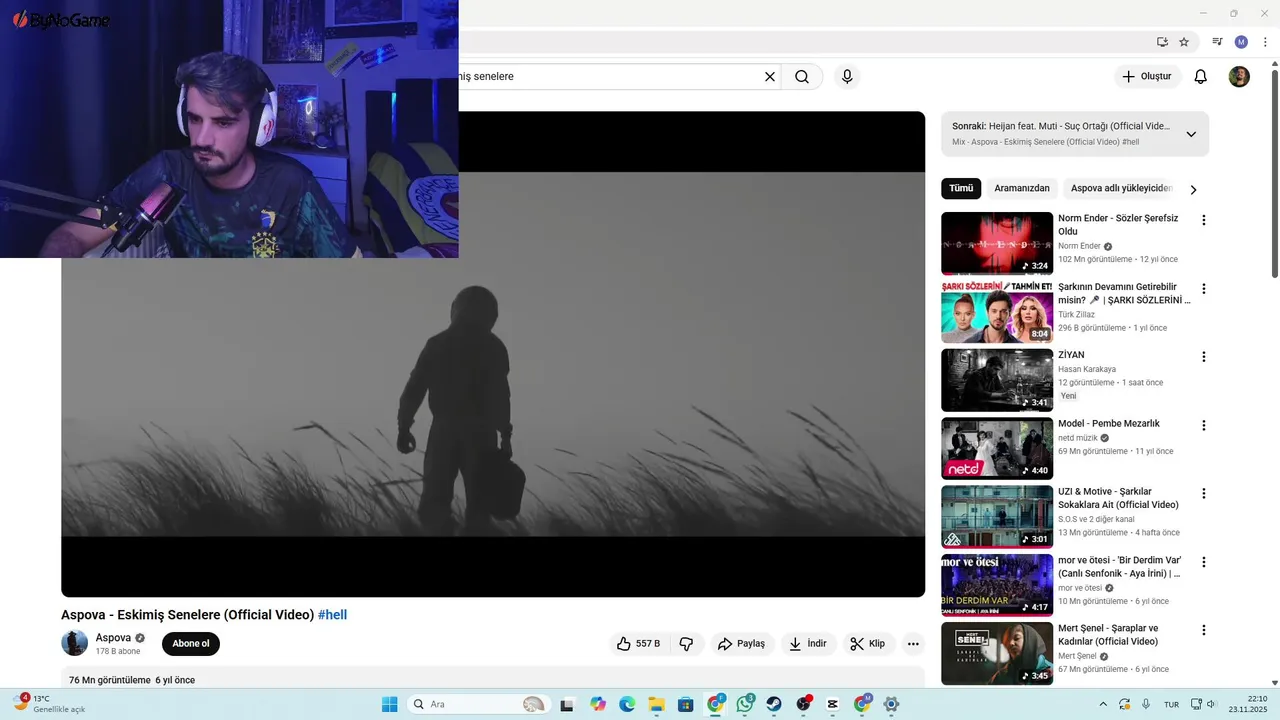The width and height of the screenshot is (1280, 720).
Task: Select the Aspova adlı yükleyiciden chip
Action: click(x=1121, y=188)
